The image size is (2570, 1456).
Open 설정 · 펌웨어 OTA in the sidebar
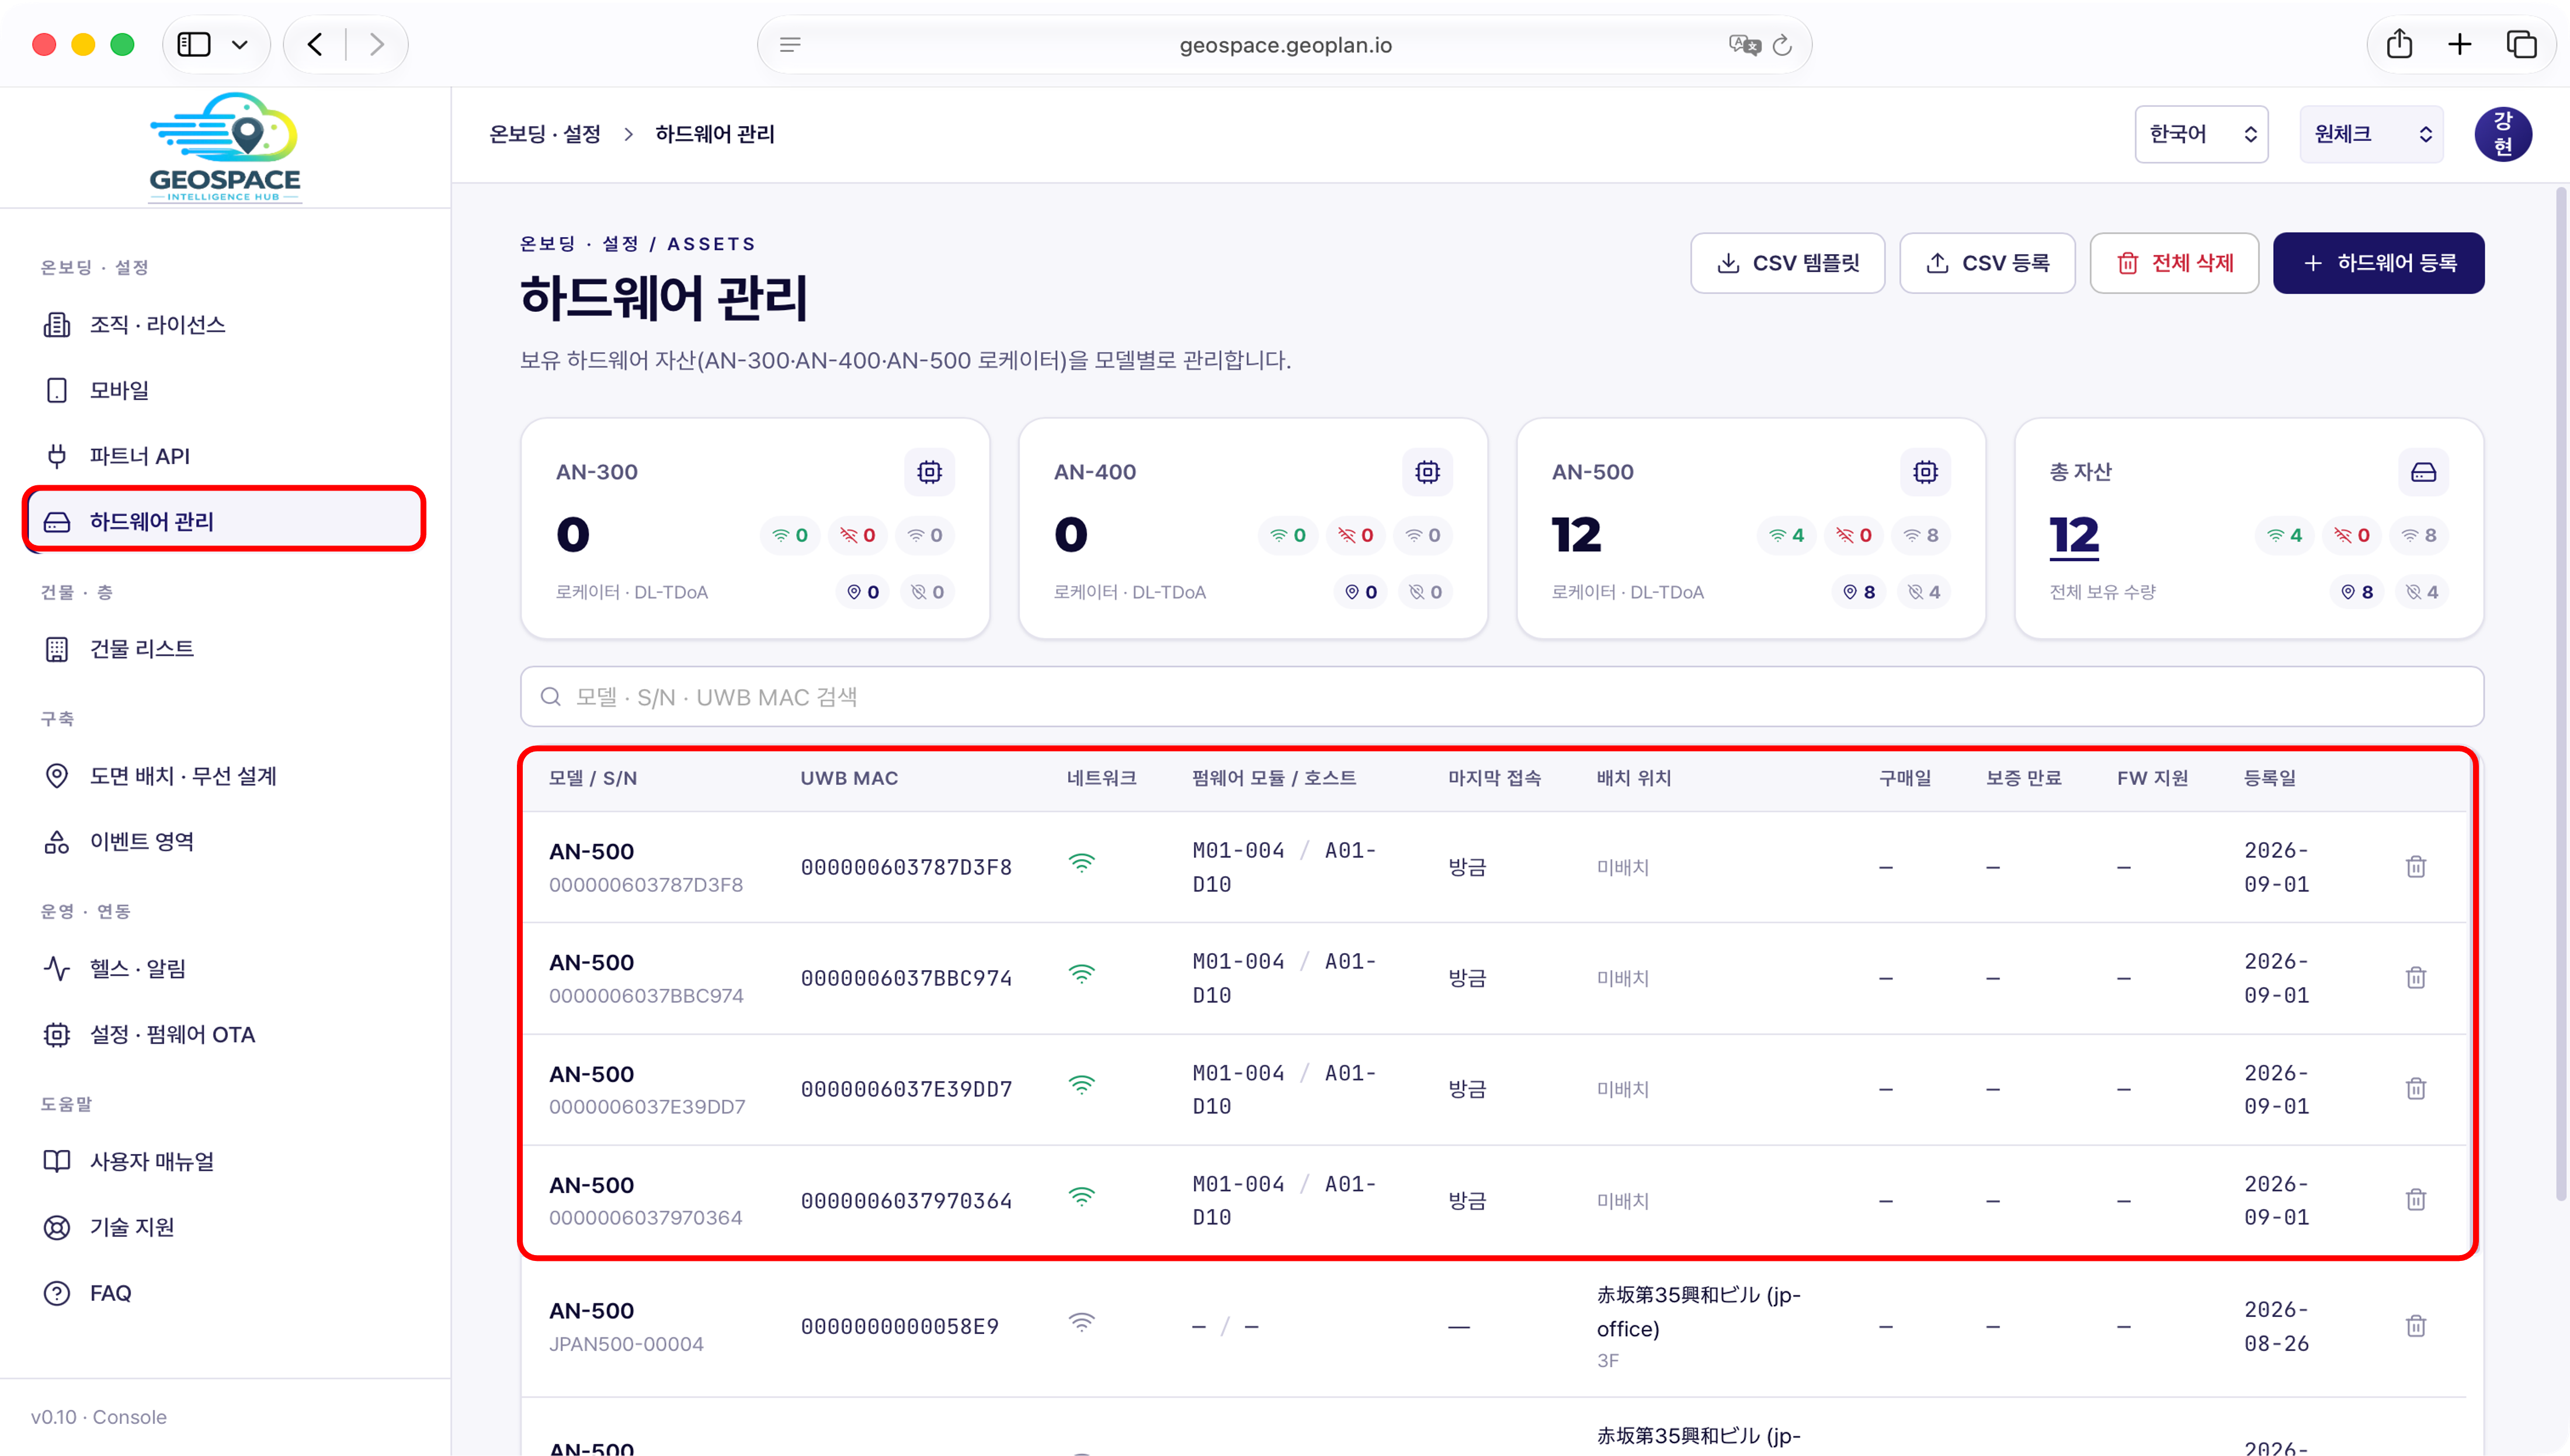pyautogui.click(x=224, y=1035)
